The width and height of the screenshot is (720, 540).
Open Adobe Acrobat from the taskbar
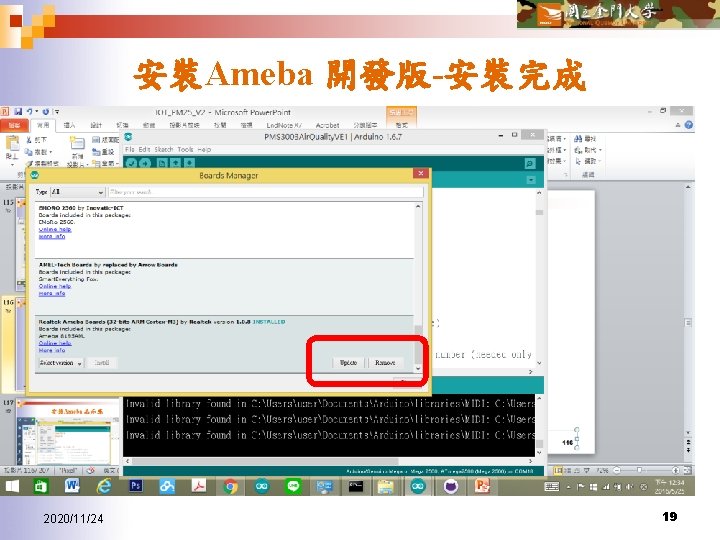pos(199,486)
